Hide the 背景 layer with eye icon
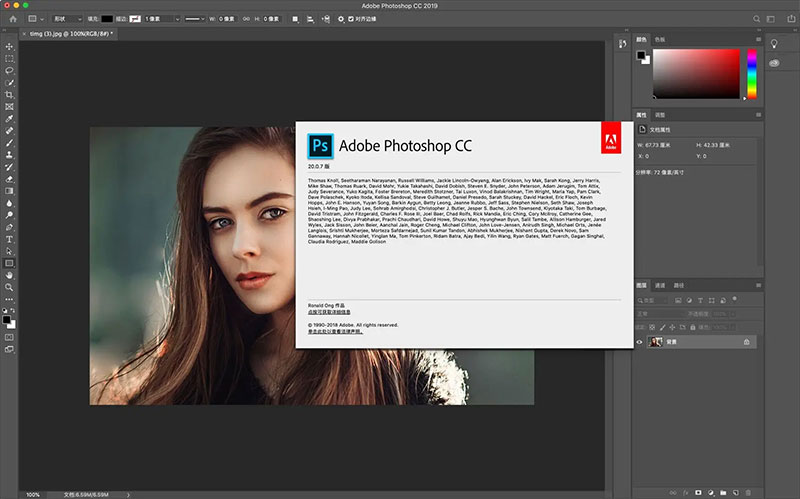Screen dimensions: 800x499 point(640,342)
